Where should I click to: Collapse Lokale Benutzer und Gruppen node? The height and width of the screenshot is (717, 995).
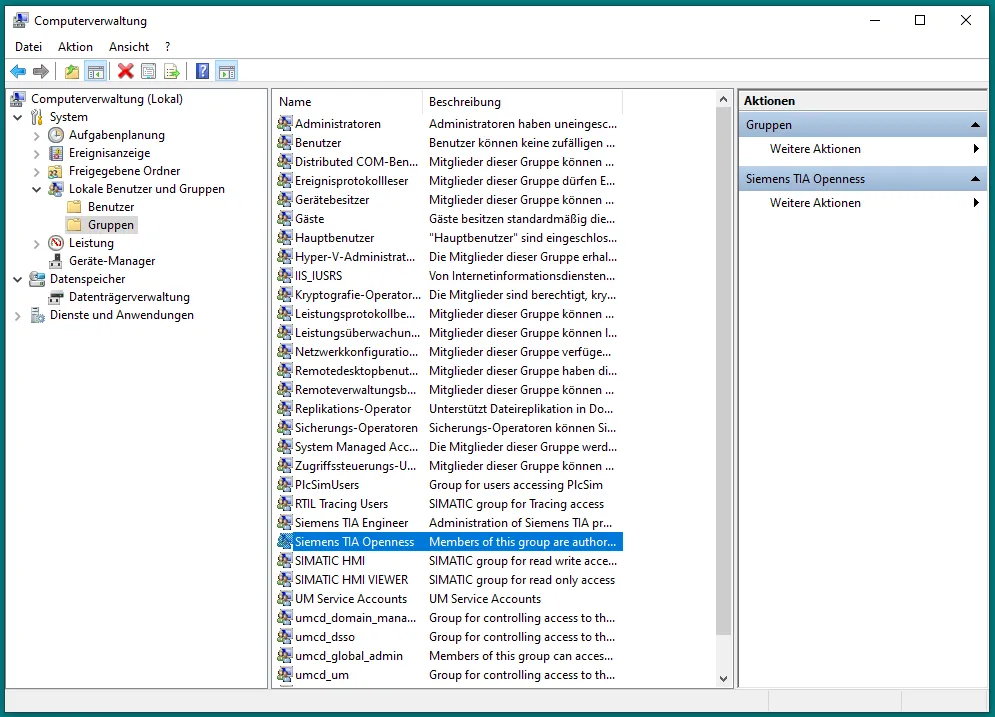point(36,189)
